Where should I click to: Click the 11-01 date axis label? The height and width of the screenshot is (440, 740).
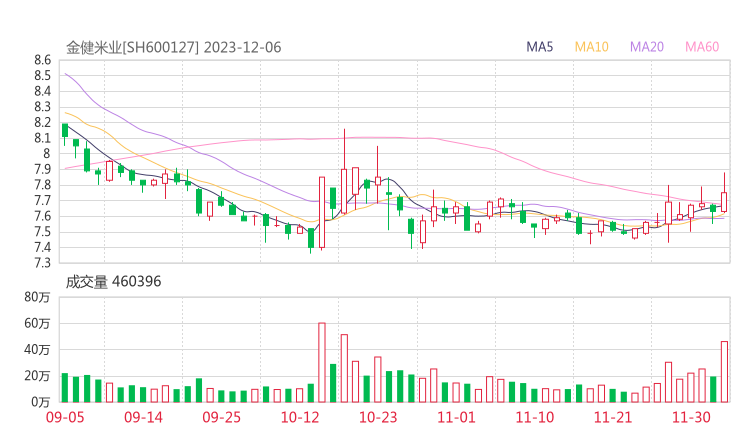tap(456, 417)
